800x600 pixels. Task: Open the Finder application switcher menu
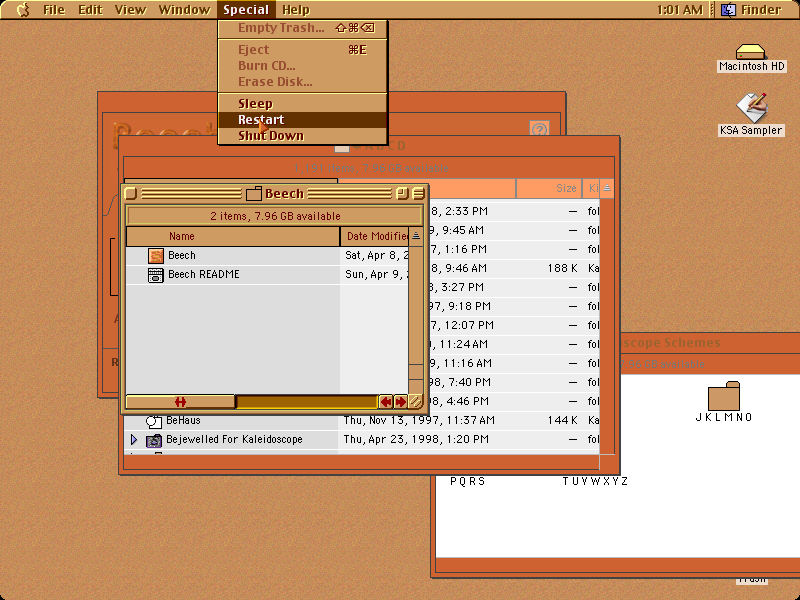click(751, 10)
